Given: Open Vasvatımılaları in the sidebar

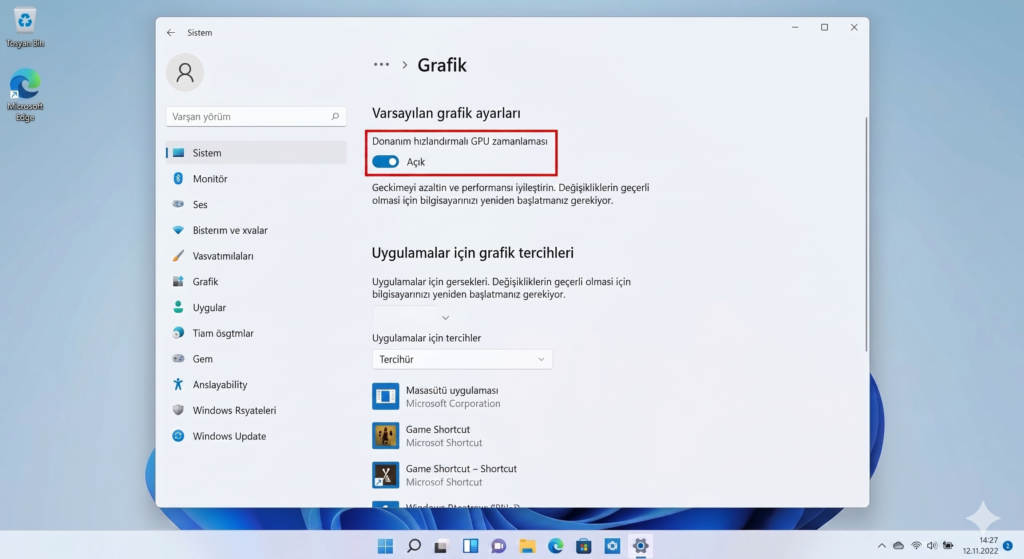Looking at the screenshot, I should [x=256, y=256].
